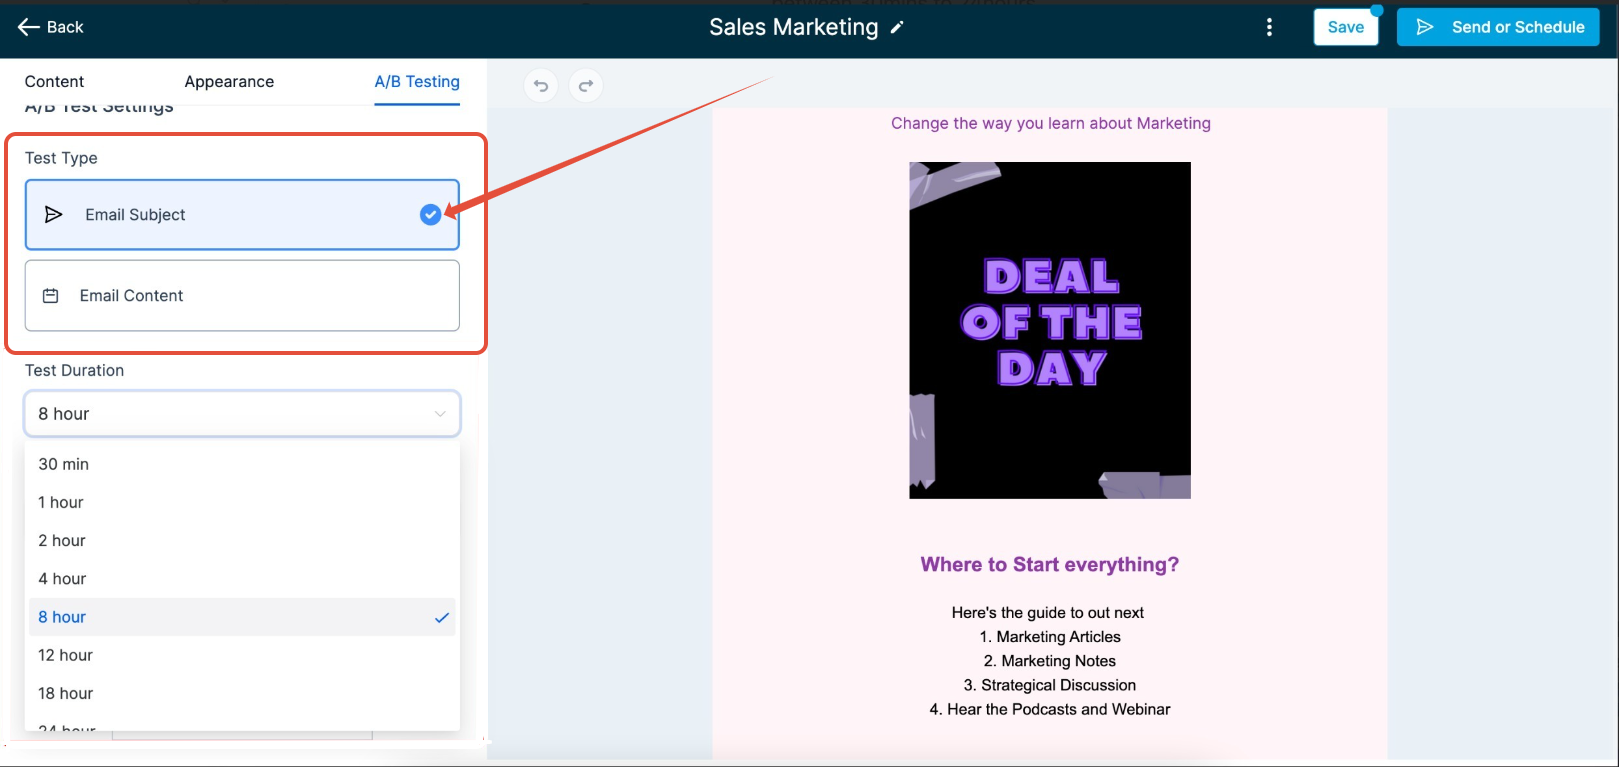Click paper-plane icon on Send or Schedule
The image size is (1619, 767).
pos(1425,27)
